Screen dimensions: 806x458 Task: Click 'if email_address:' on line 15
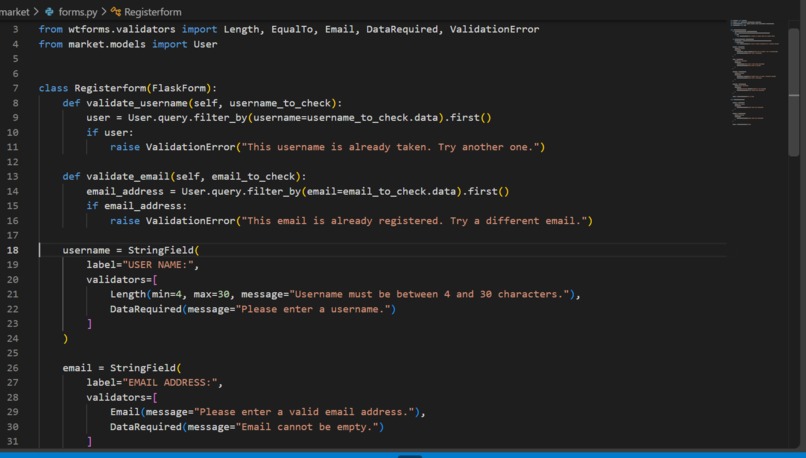tap(137, 206)
